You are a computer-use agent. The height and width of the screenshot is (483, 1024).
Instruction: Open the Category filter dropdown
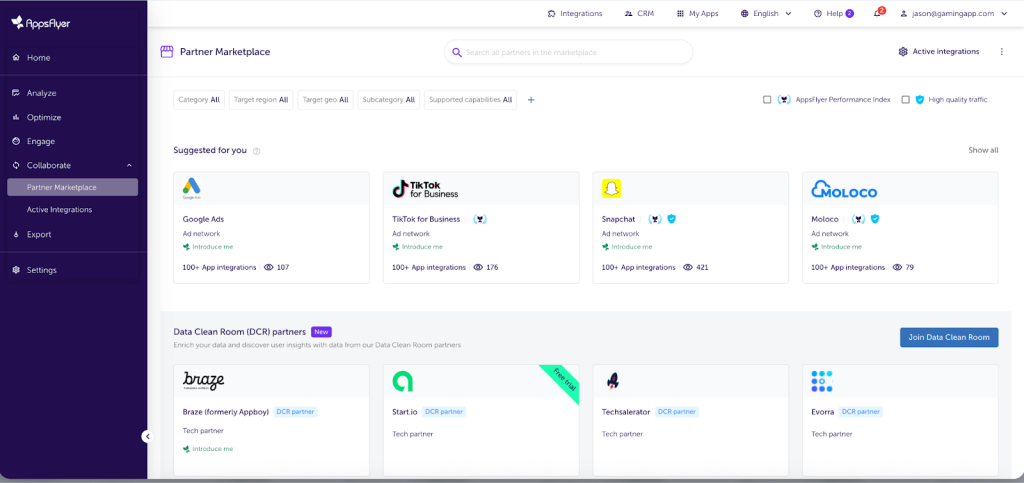(x=198, y=100)
